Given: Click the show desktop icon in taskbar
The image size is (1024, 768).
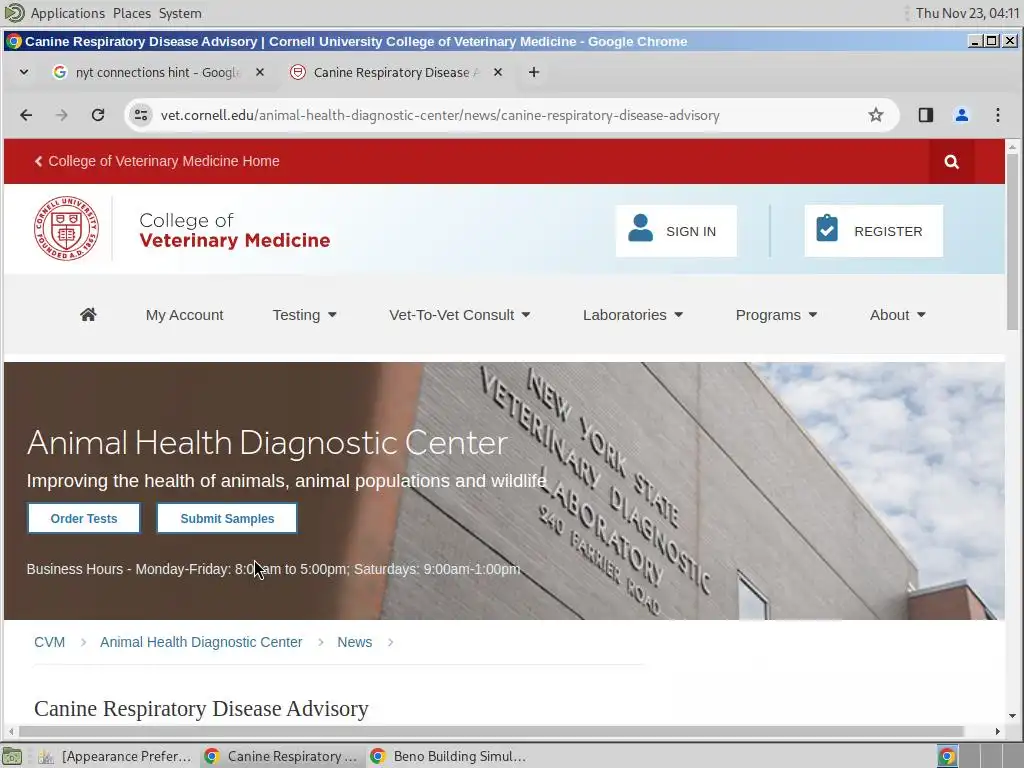Looking at the screenshot, I should pos(12,757).
